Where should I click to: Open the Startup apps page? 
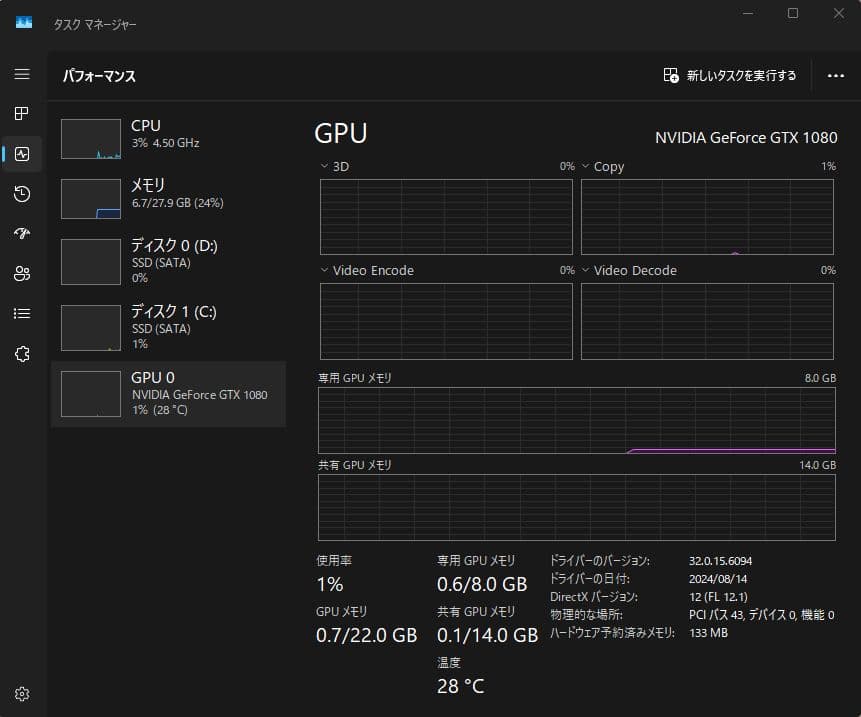[21, 233]
